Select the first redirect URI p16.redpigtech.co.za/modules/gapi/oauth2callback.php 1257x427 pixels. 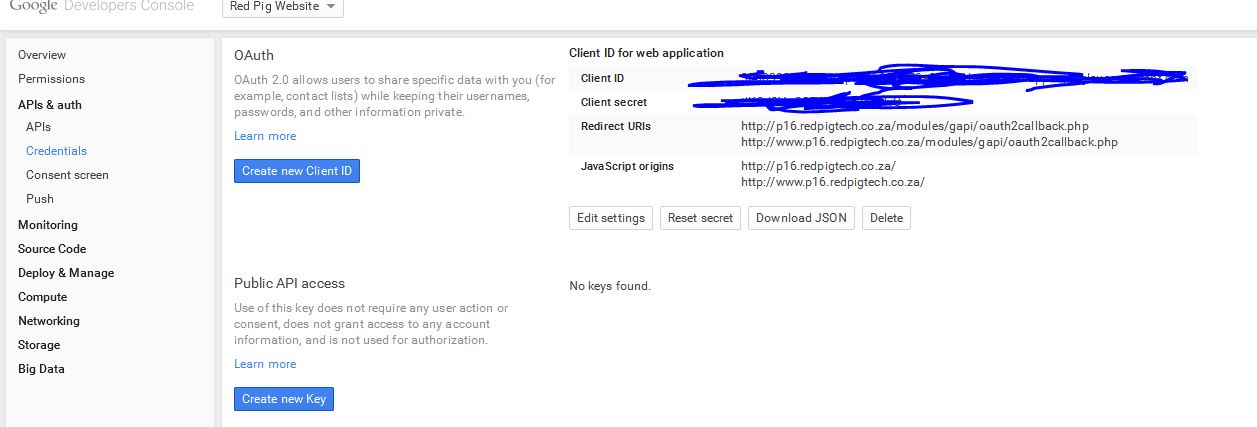pyautogui.click(x=915, y=126)
